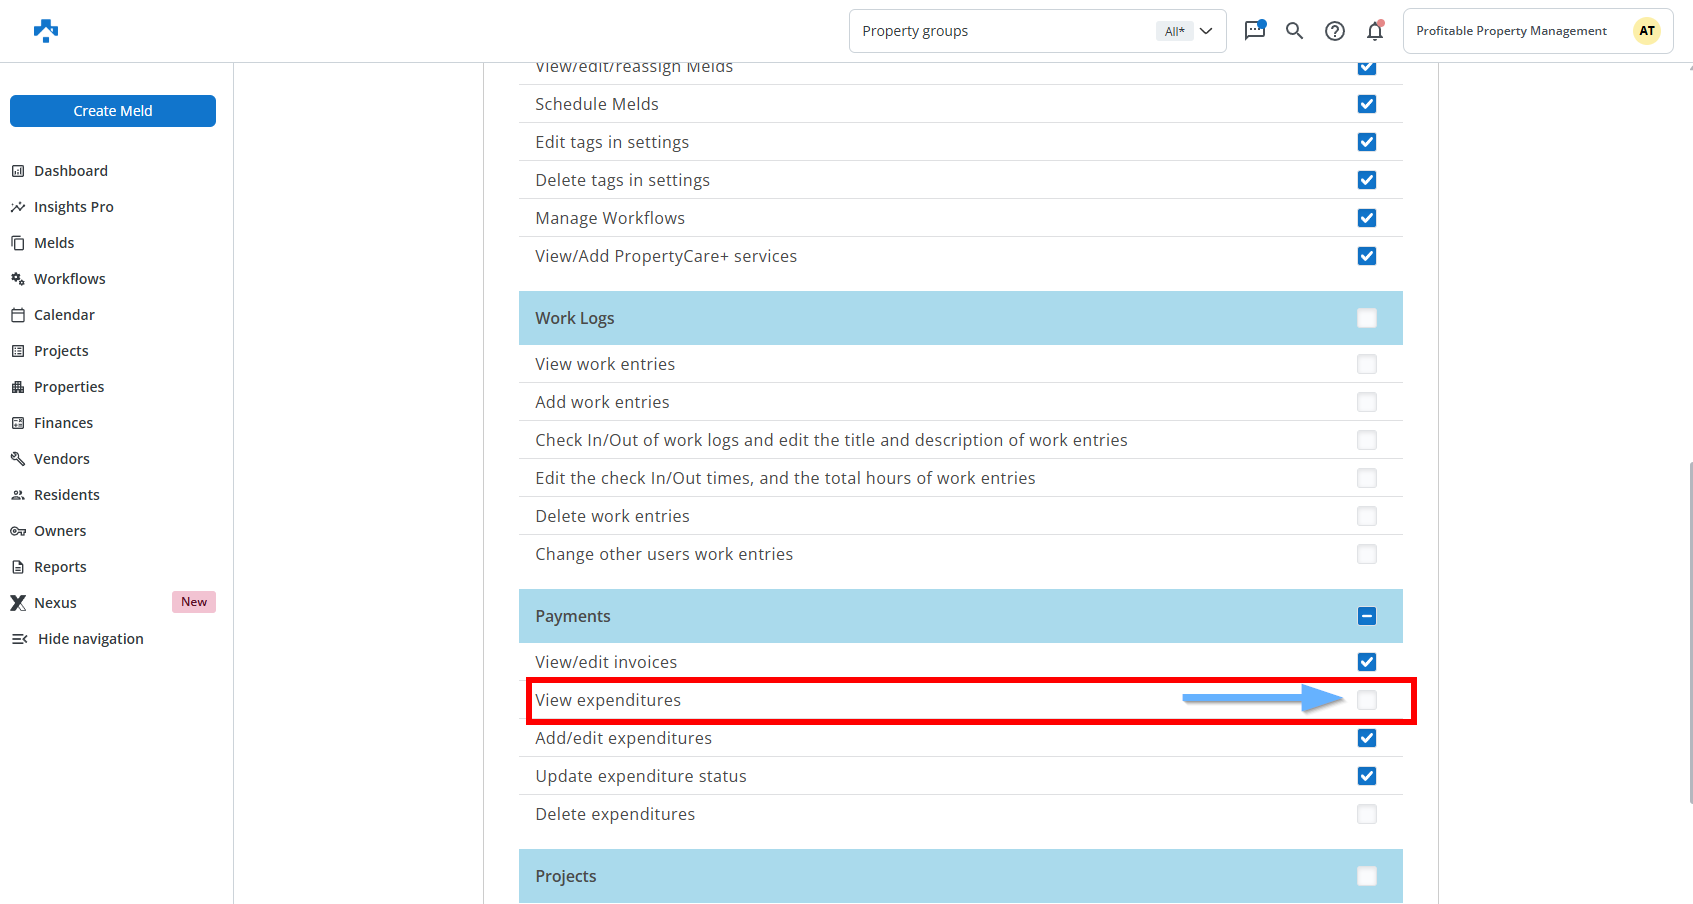Open the Property groups dropdown

(x=1037, y=31)
